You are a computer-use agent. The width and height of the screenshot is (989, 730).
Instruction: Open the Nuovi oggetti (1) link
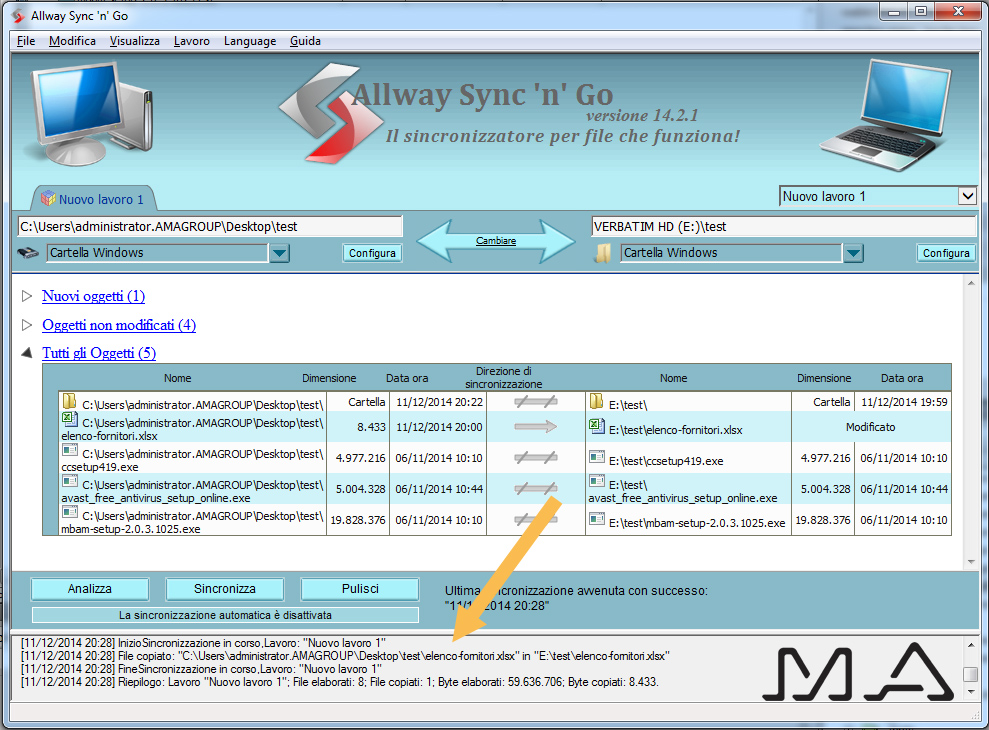pos(93,296)
